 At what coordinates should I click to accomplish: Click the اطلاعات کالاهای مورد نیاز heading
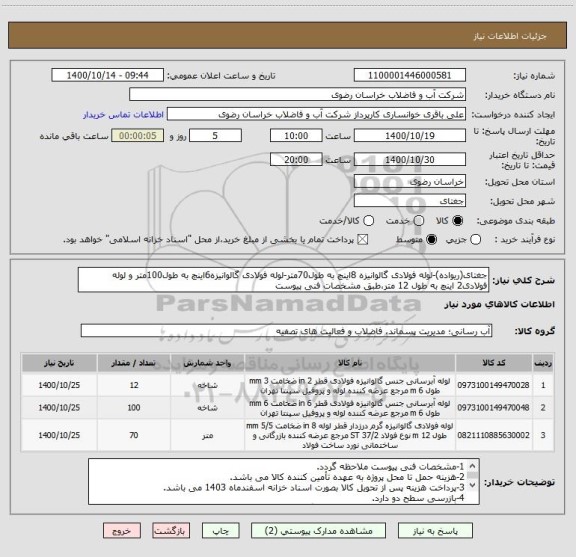pos(500,305)
